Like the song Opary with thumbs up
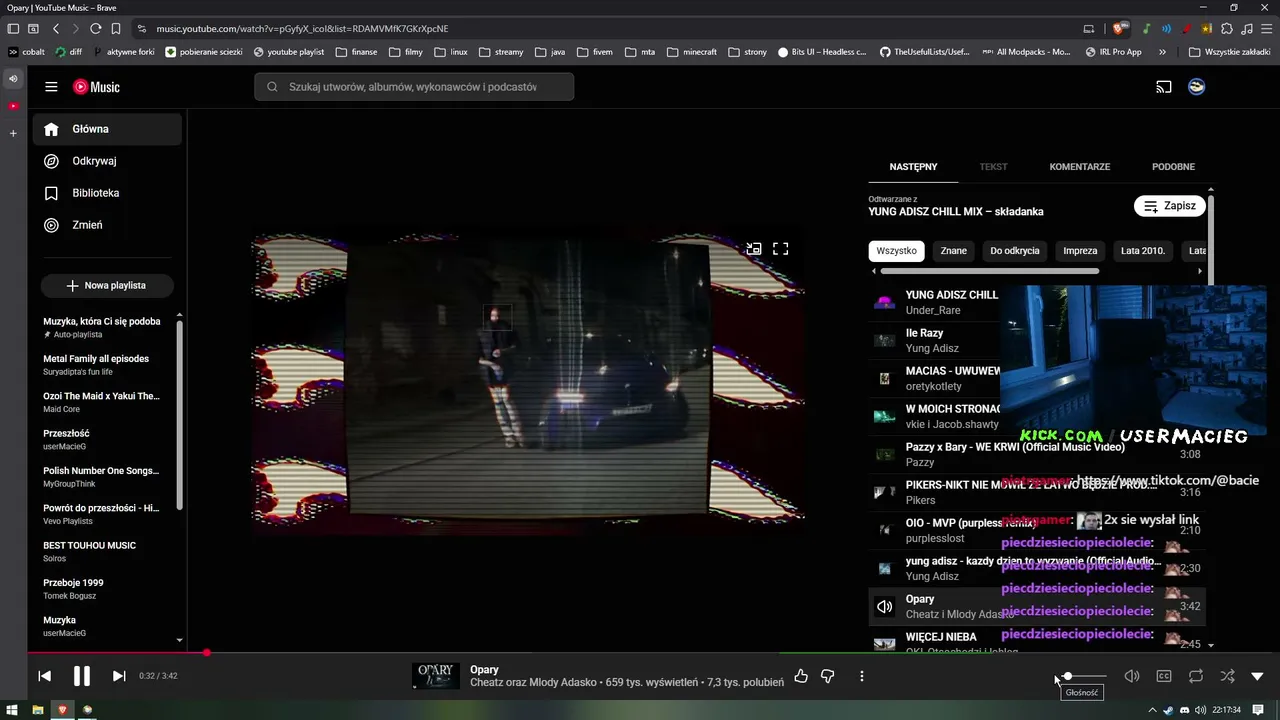1280x720 pixels. (801, 676)
